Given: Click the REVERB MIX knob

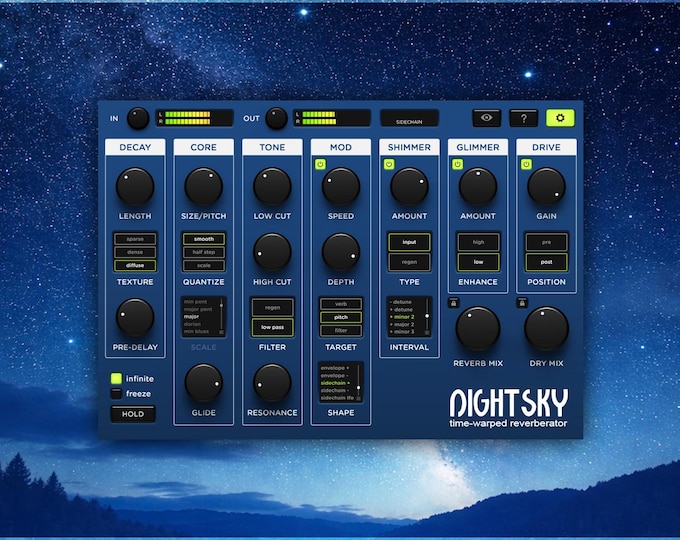Looking at the screenshot, I should point(478,329).
